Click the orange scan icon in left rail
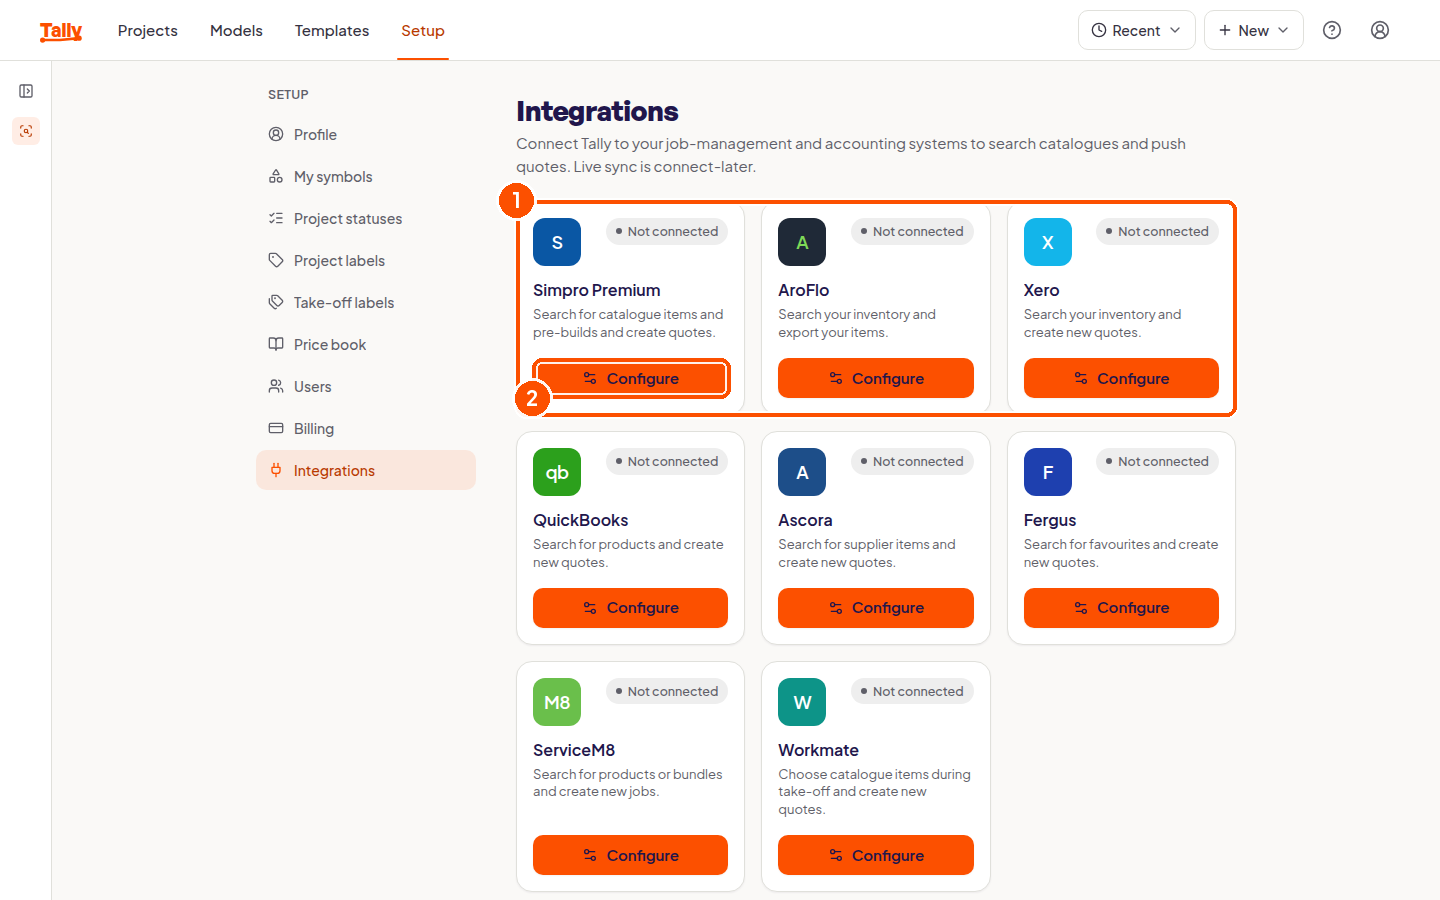 tap(26, 131)
